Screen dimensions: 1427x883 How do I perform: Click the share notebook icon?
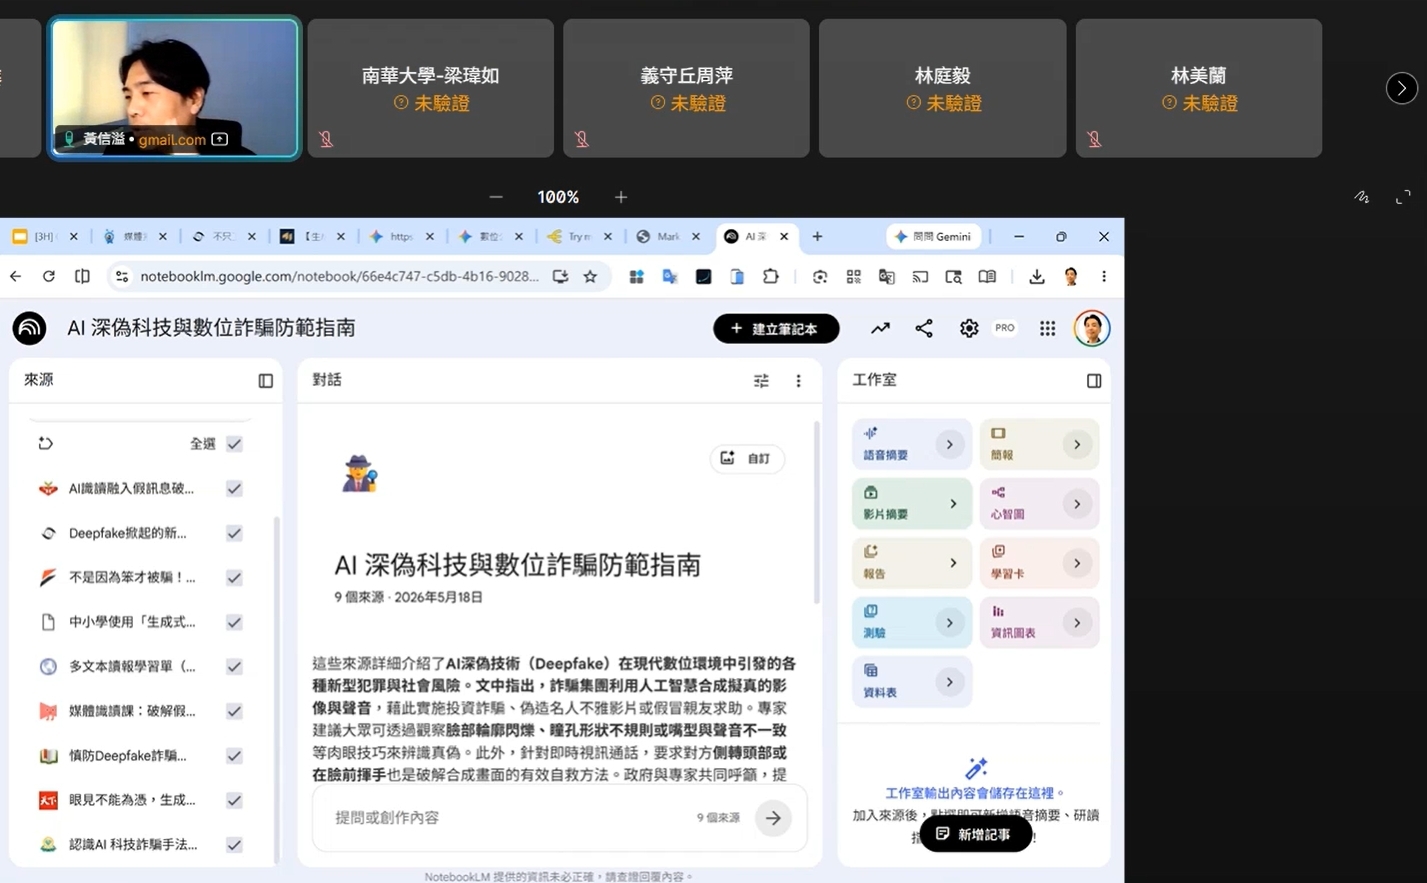pyautogui.click(x=924, y=328)
